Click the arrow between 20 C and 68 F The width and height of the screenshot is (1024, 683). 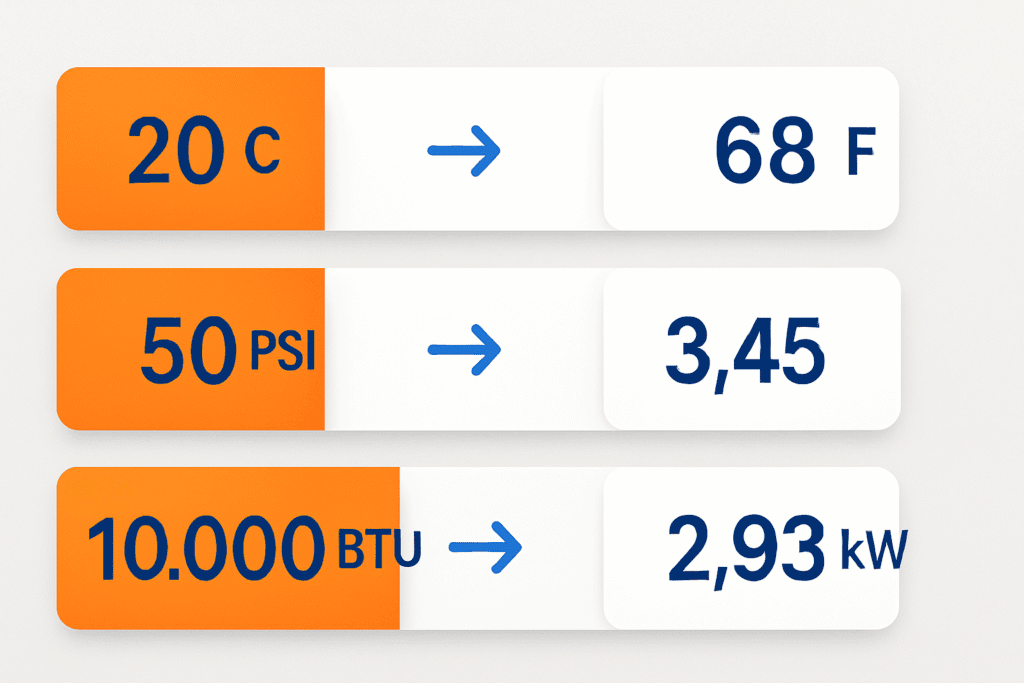(464, 151)
